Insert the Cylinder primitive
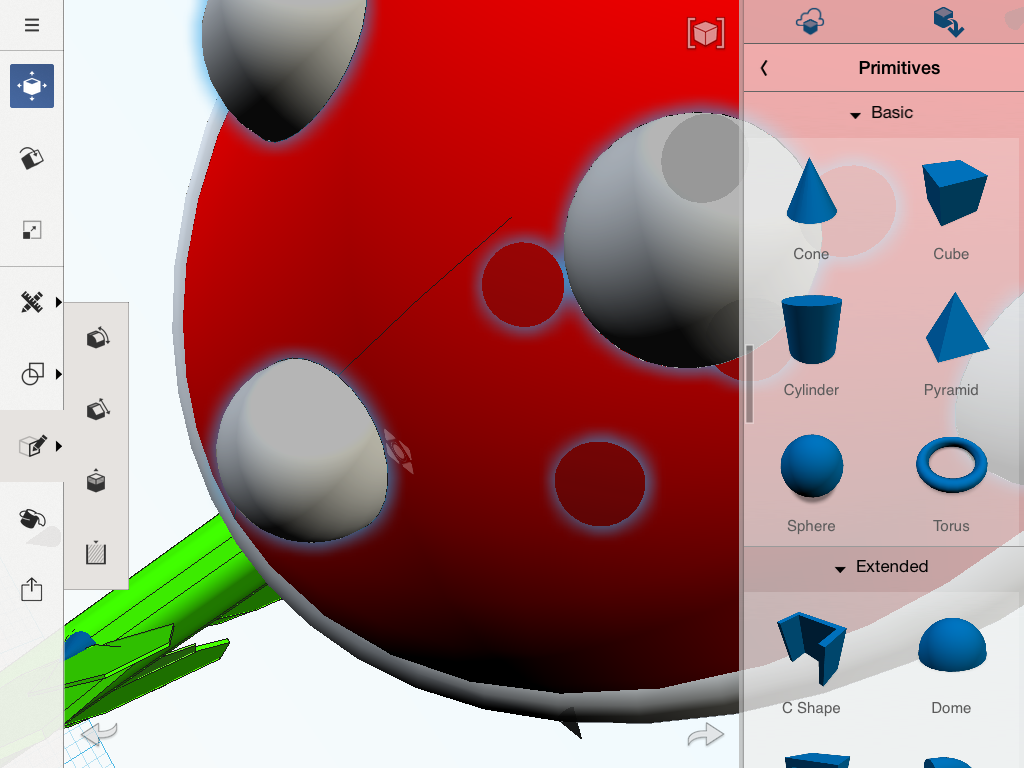The height and width of the screenshot is (768, 1024). (811, 346)
